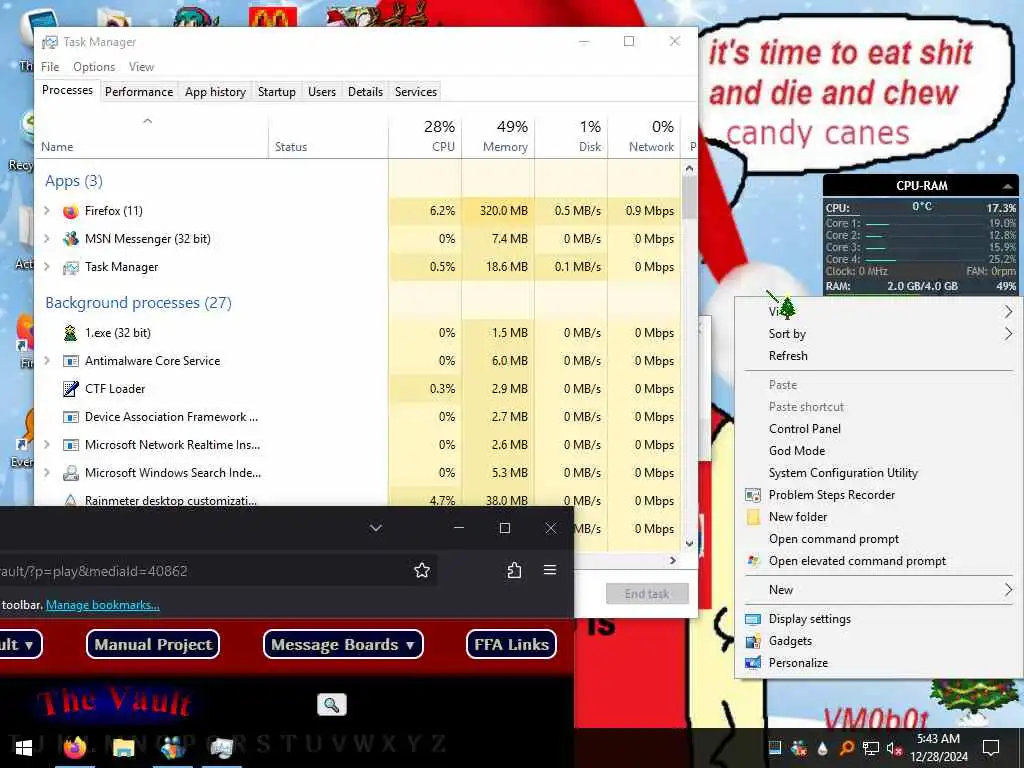This screenshot has height=768, width=1024.
Task: Sort processes by the Name column header
Action: point(151,136)
